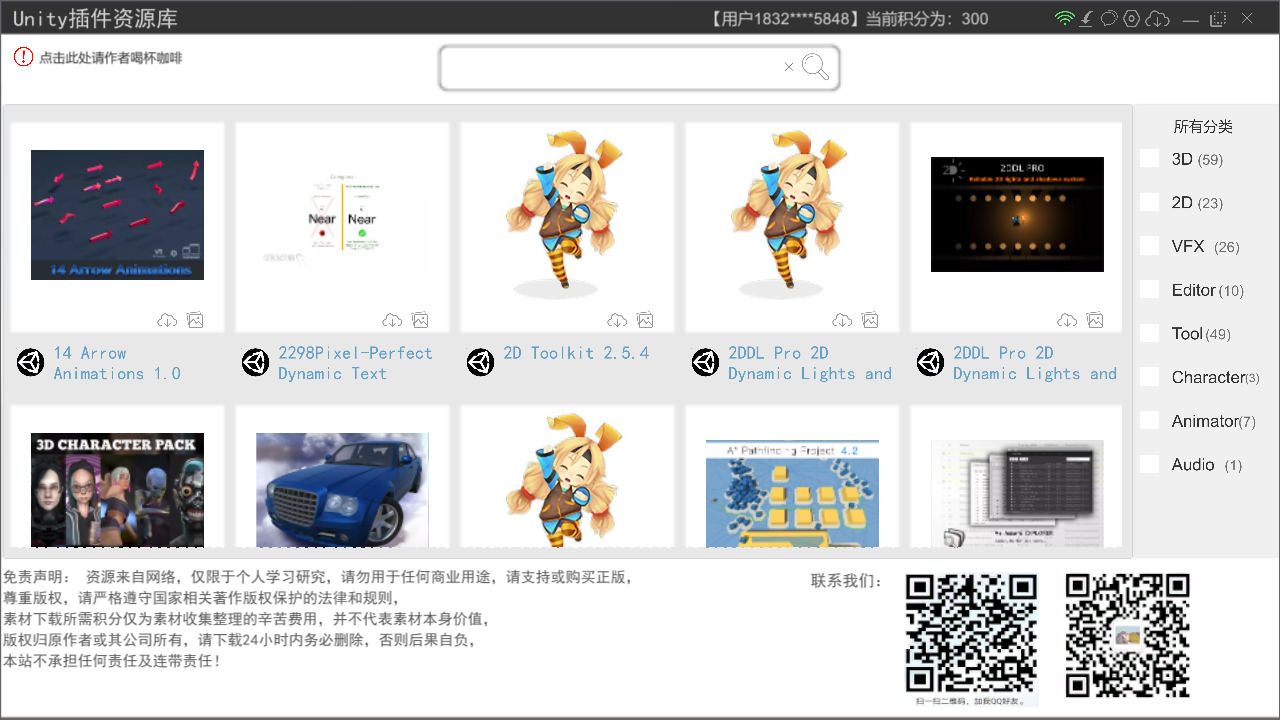Click Unity logo beside 14 Arrow Animations
This screenshot has height=720, width=1280.
coord(30,362)
